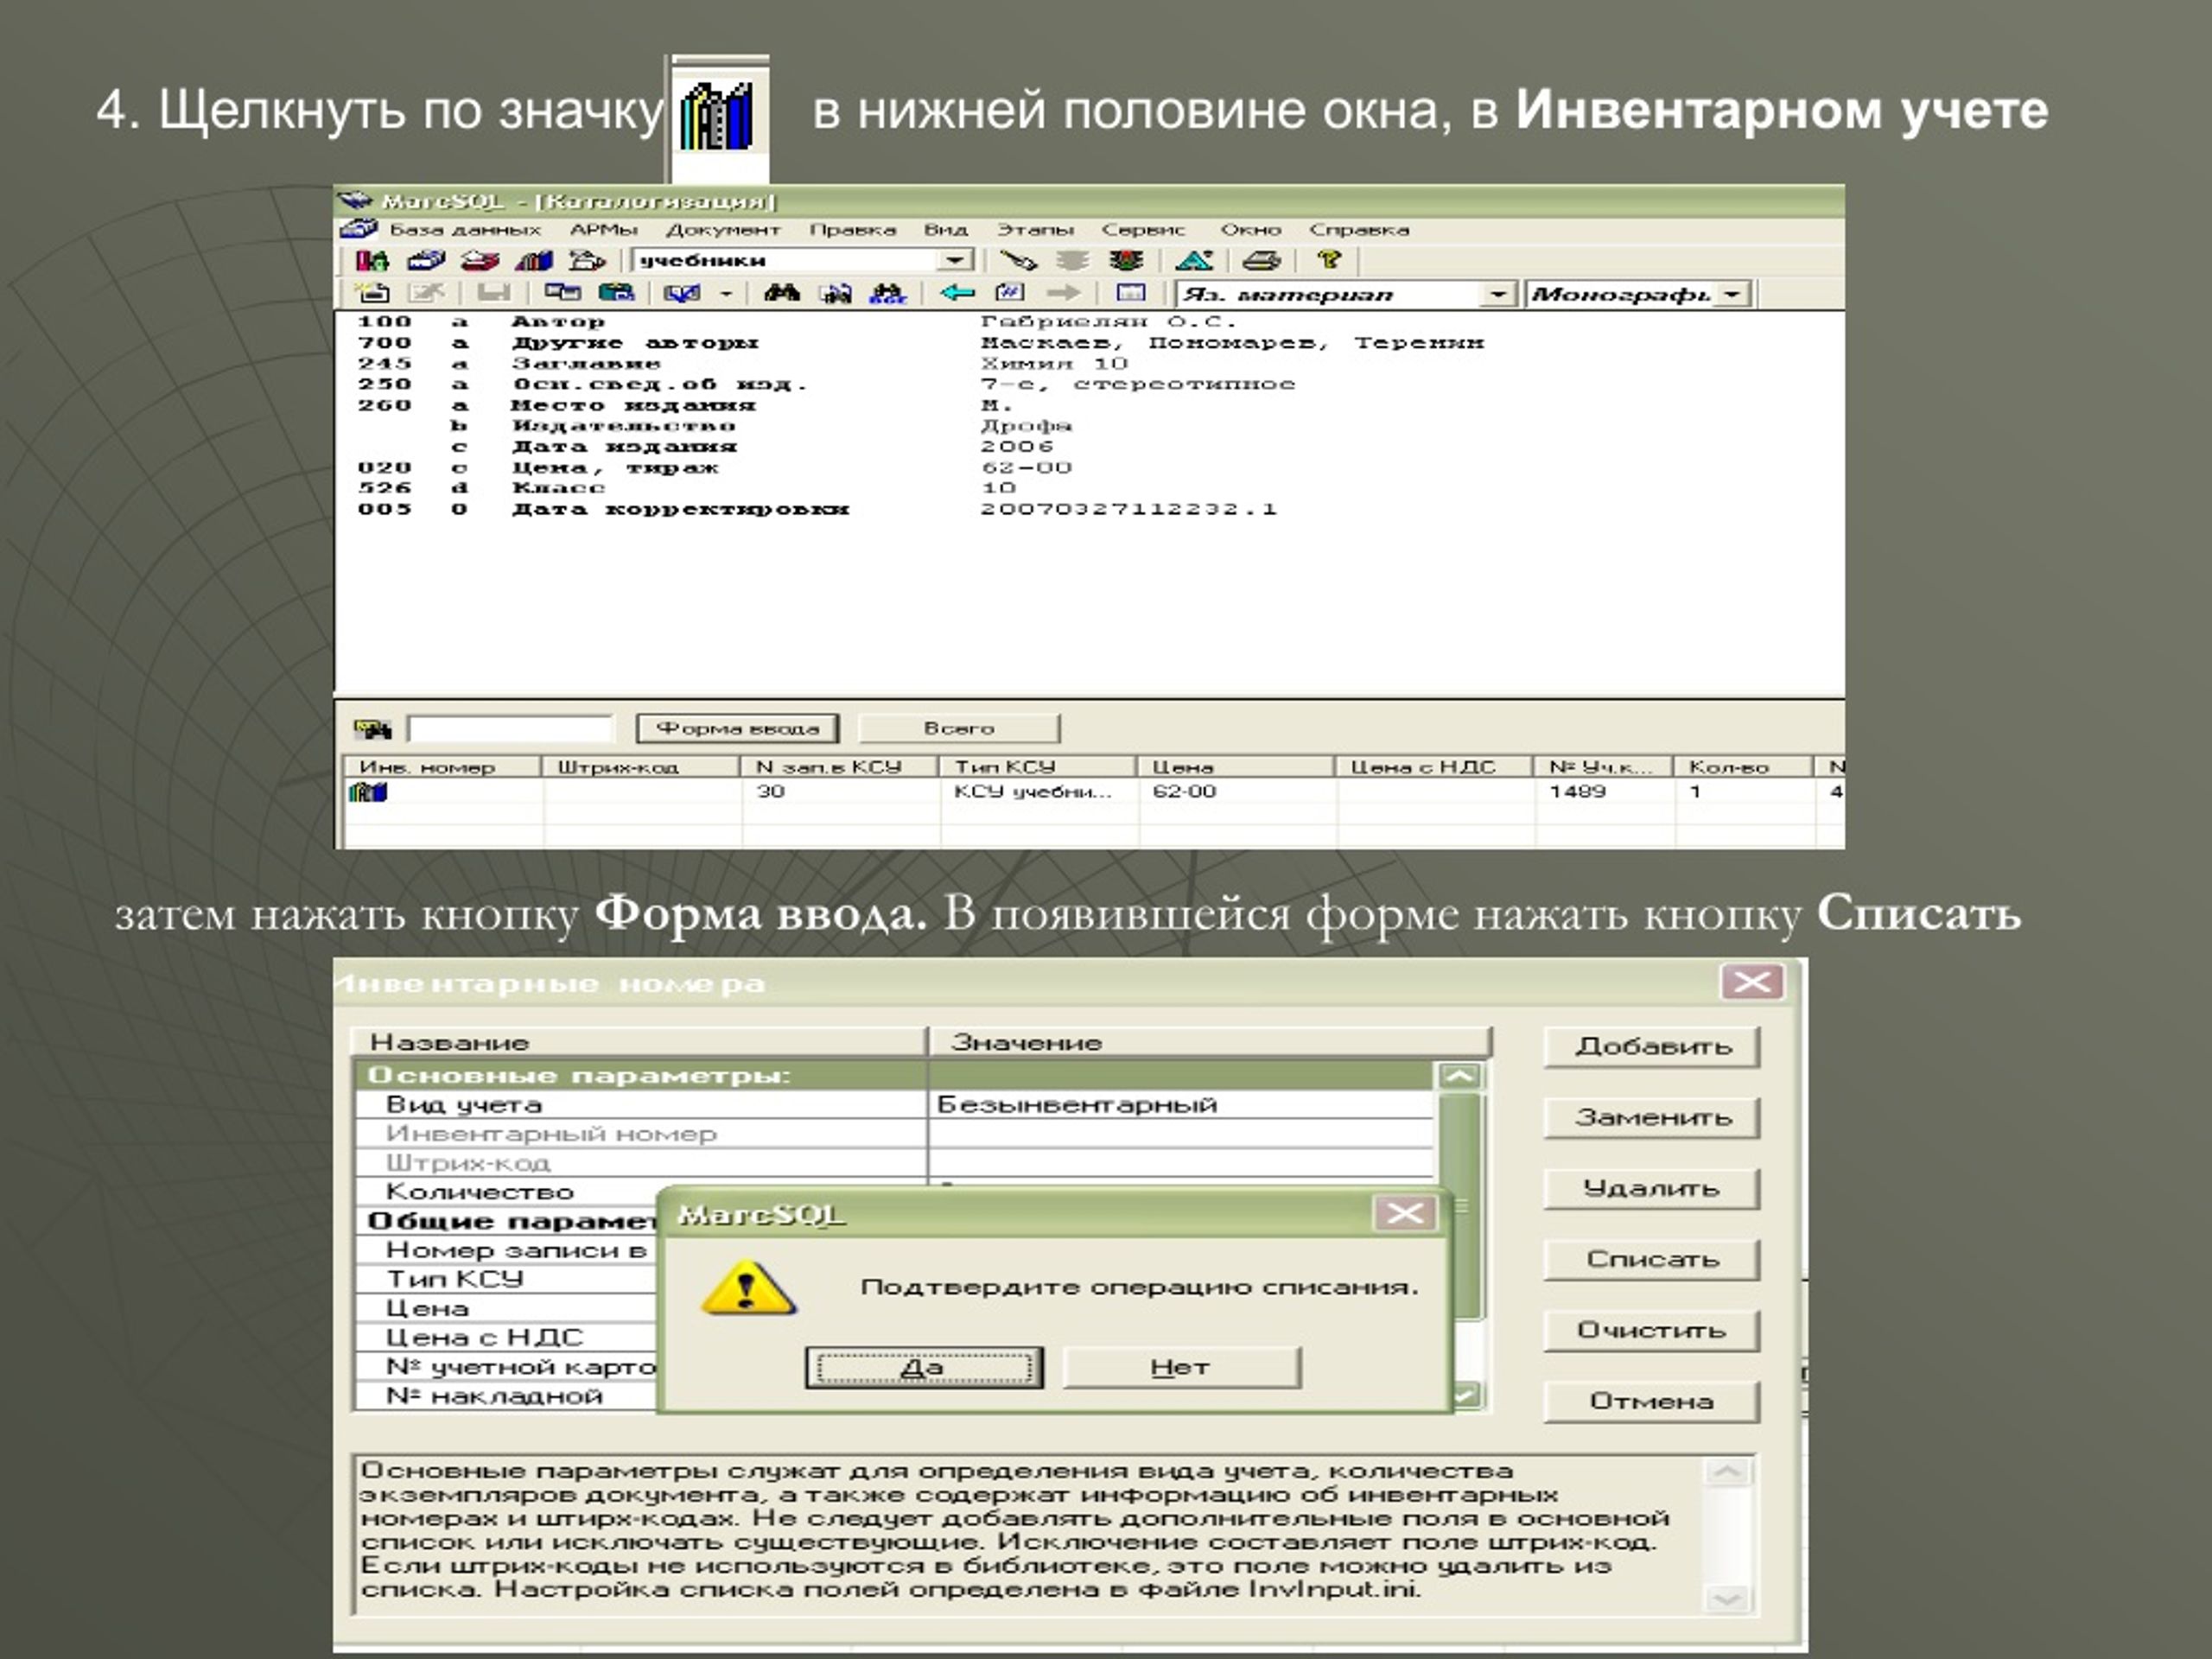
Task: Close the MarcSQL confirmation dialog
Action: 1405,1214
